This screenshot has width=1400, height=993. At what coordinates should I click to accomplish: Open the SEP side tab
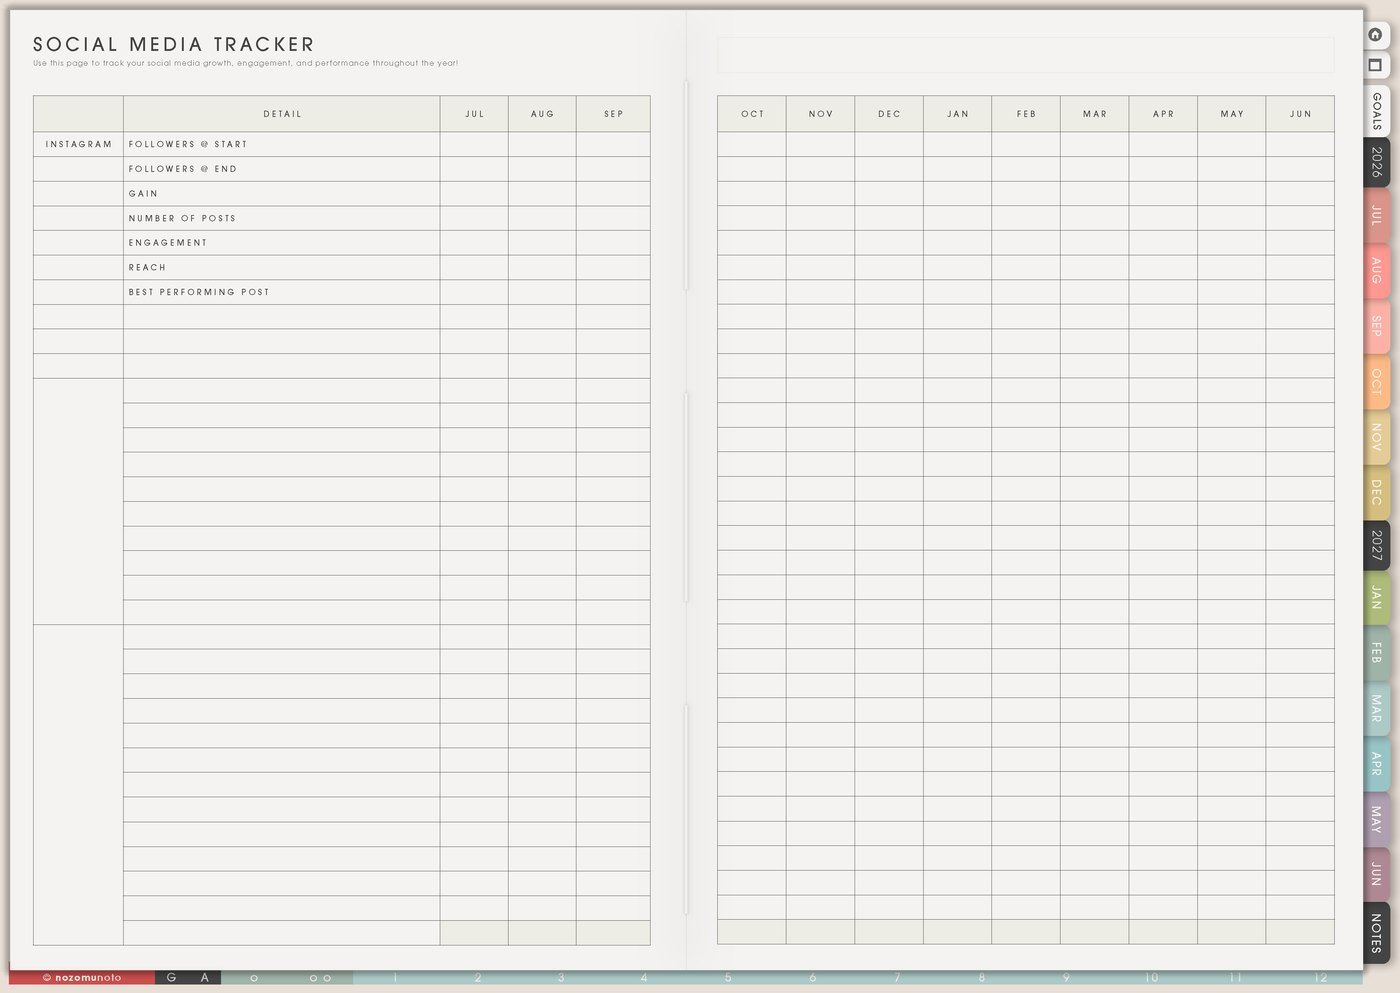pyautogui.click(x=1376, y=326)
